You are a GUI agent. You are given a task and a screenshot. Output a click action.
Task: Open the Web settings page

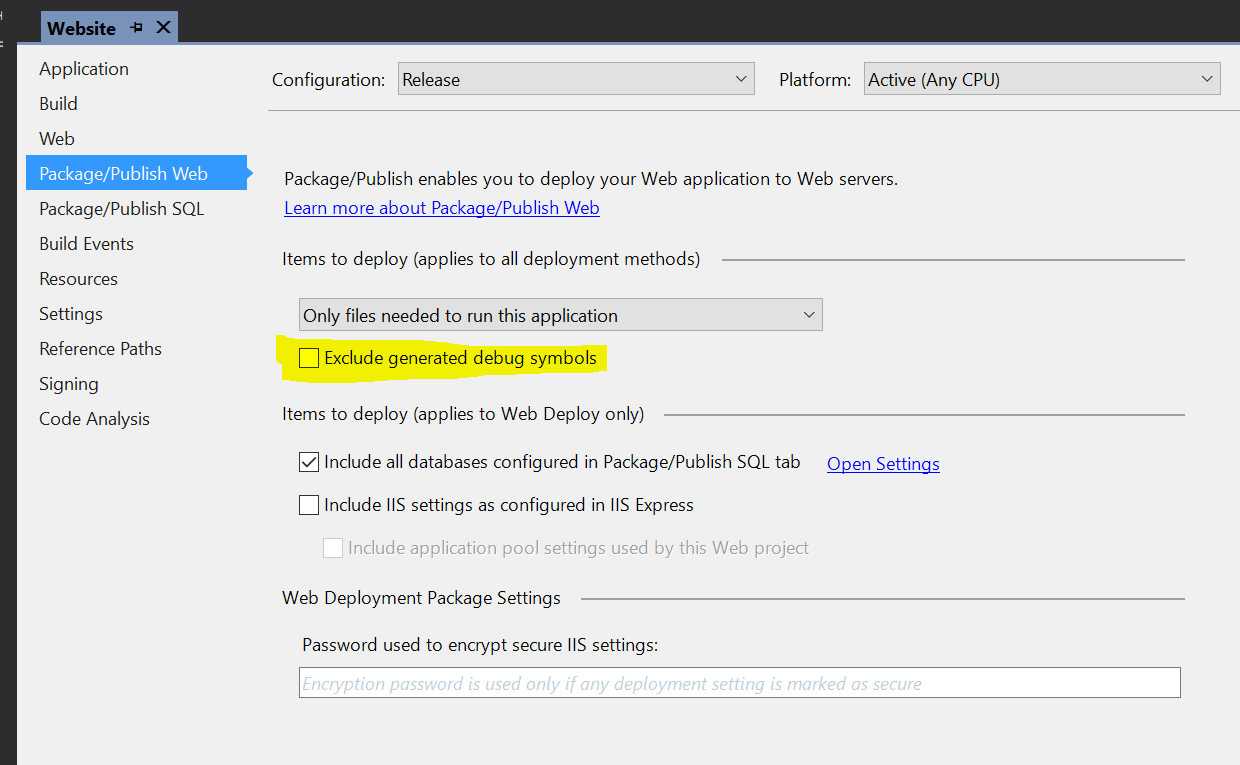click(57, 138)
